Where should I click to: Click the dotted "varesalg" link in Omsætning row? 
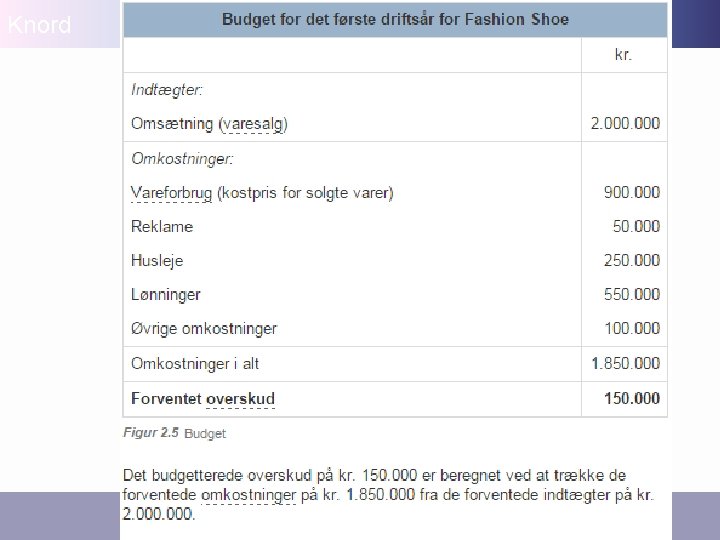click(253, 124)
